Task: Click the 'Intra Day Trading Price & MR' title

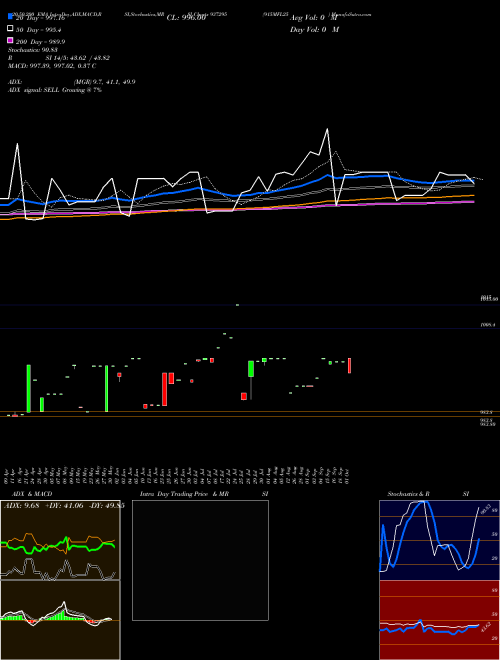Action: point(184,494)
